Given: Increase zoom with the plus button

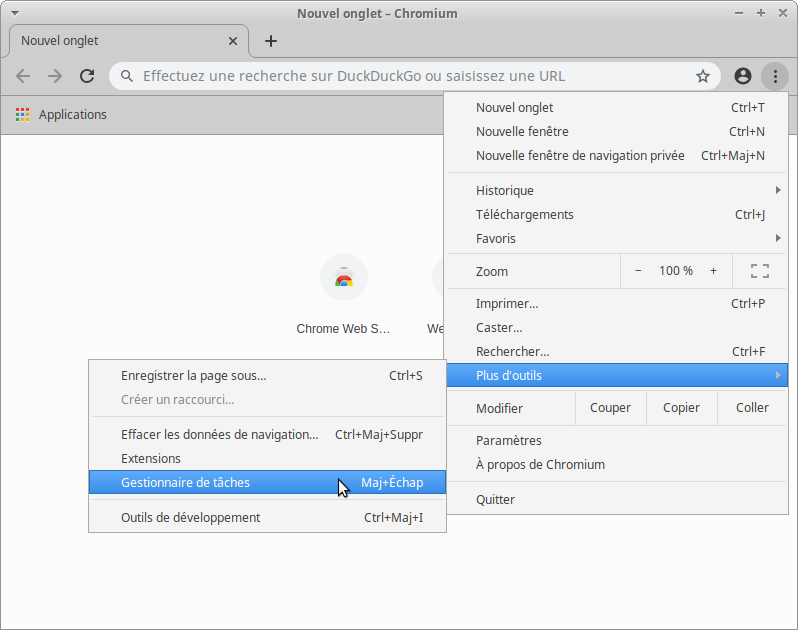Looking at the screenshot, I should pyautogui.click(x=713, y=271).
